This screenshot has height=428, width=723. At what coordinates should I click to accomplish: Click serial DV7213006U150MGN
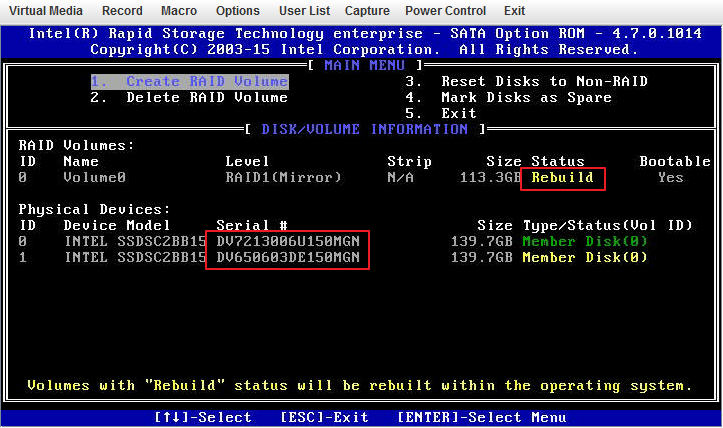point(288,242)
